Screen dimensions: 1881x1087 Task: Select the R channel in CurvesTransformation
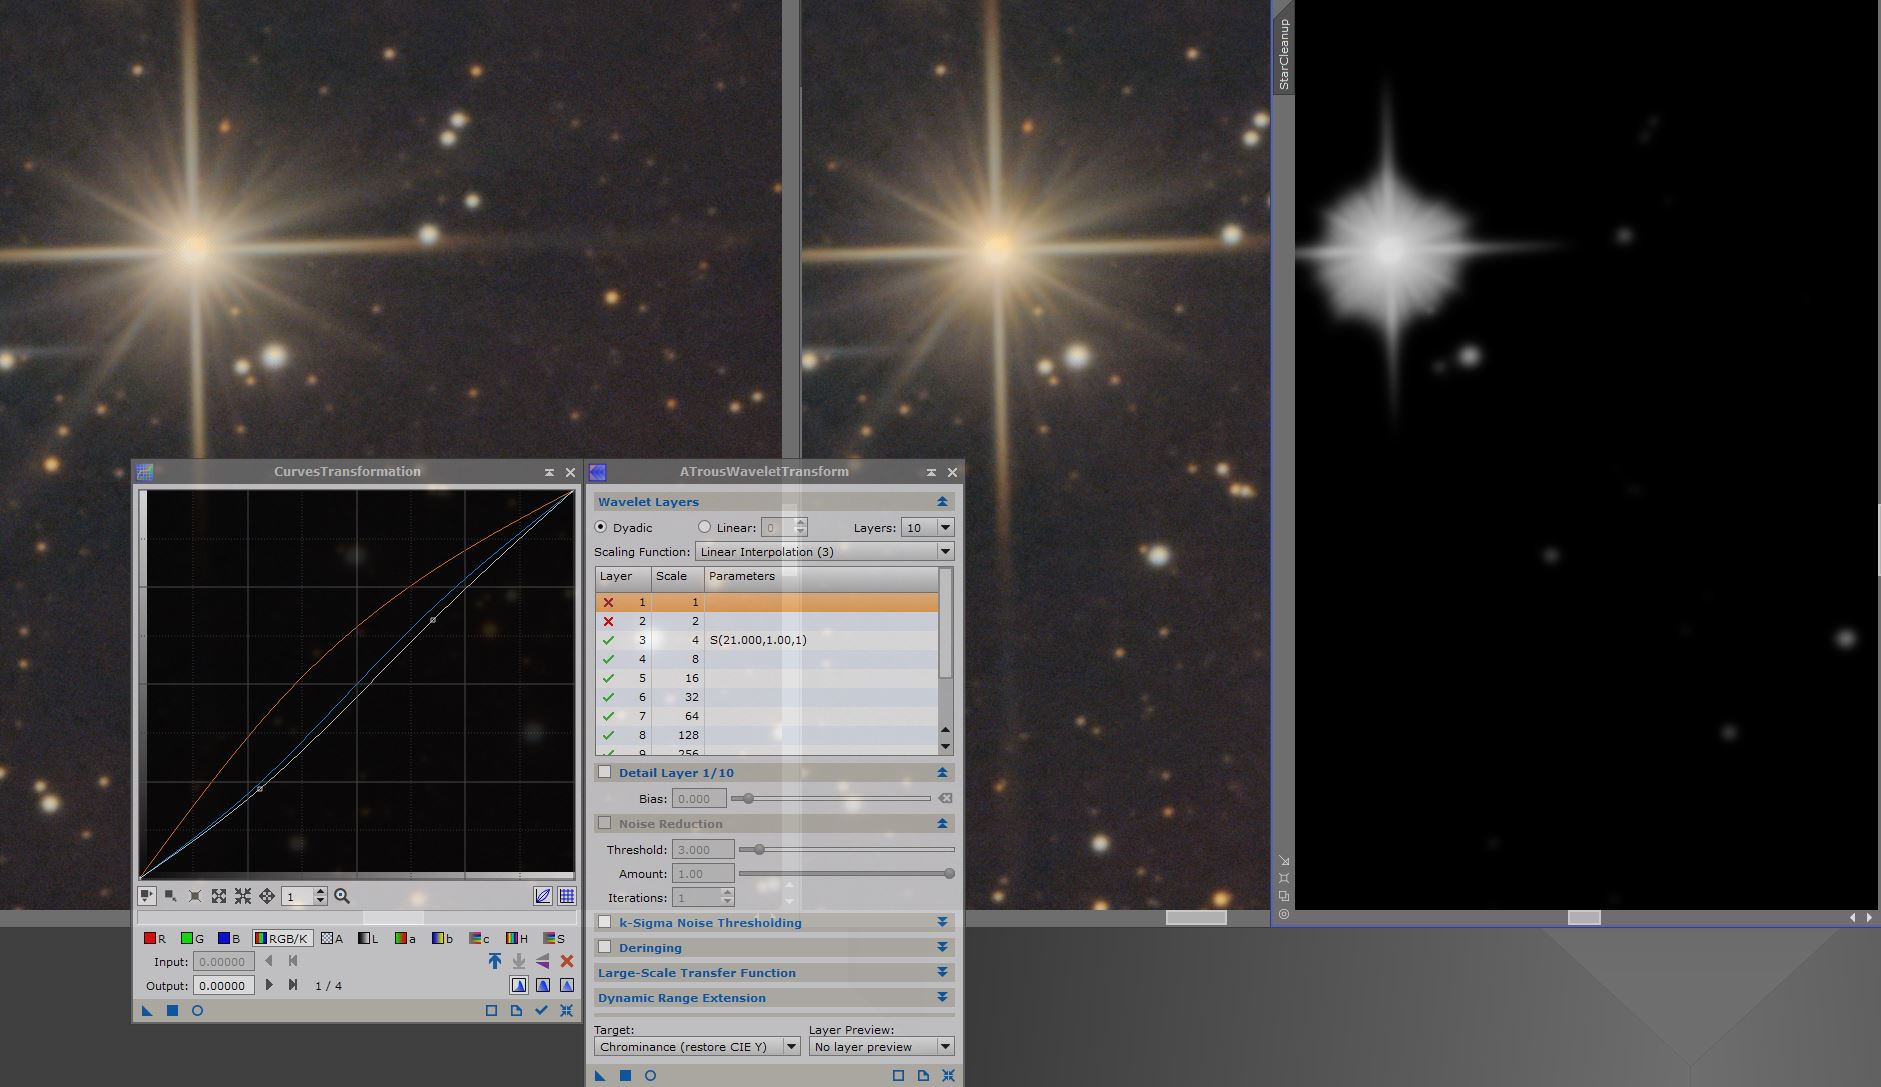[x=153, y=938]
